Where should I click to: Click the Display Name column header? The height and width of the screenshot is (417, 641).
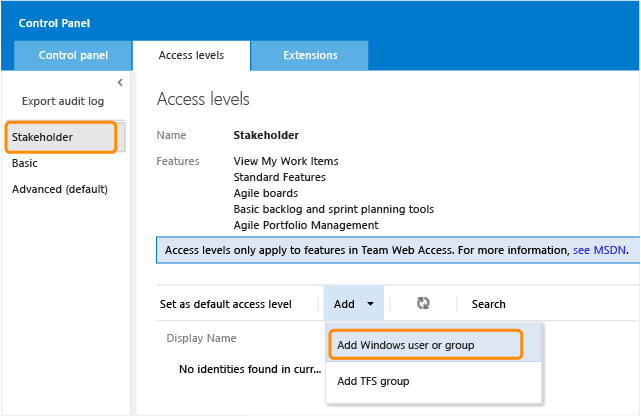201,338
